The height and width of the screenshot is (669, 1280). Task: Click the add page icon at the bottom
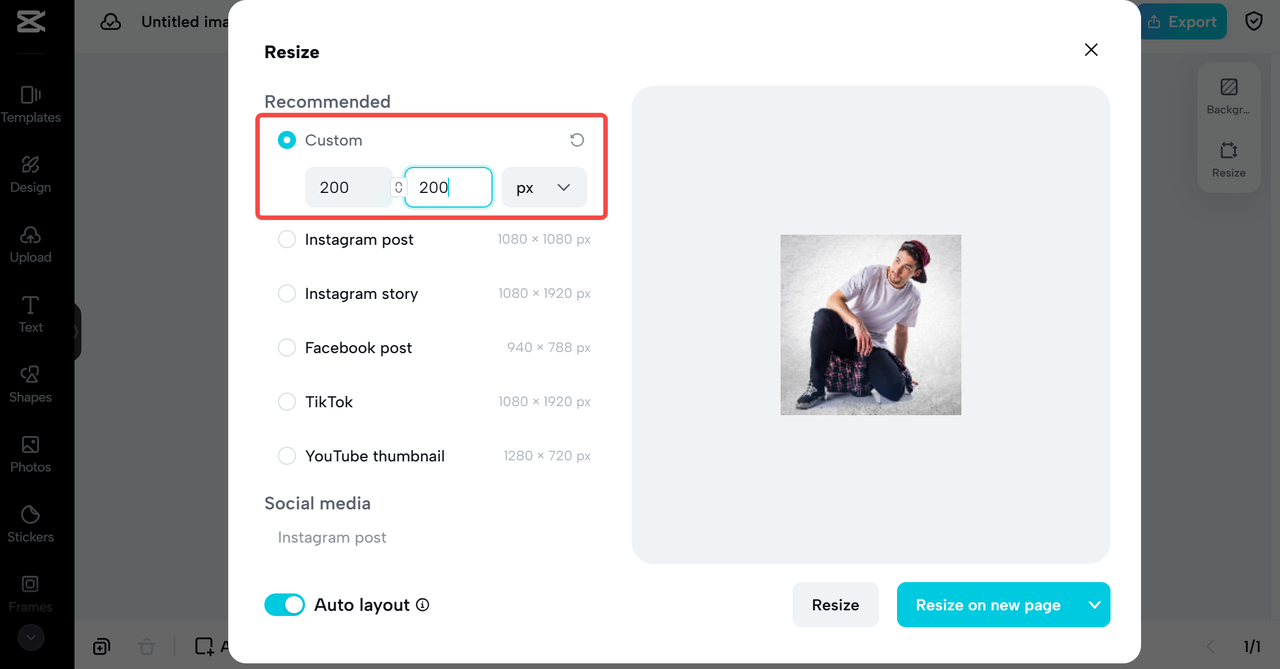coord(101,647)
